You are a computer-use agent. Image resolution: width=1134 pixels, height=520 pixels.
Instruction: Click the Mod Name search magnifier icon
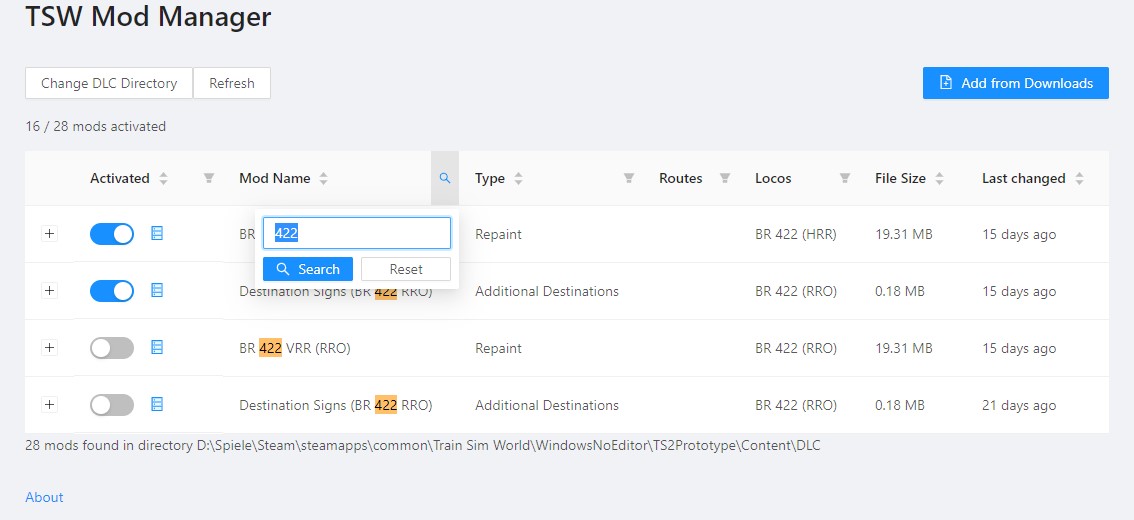pos(445,178)
